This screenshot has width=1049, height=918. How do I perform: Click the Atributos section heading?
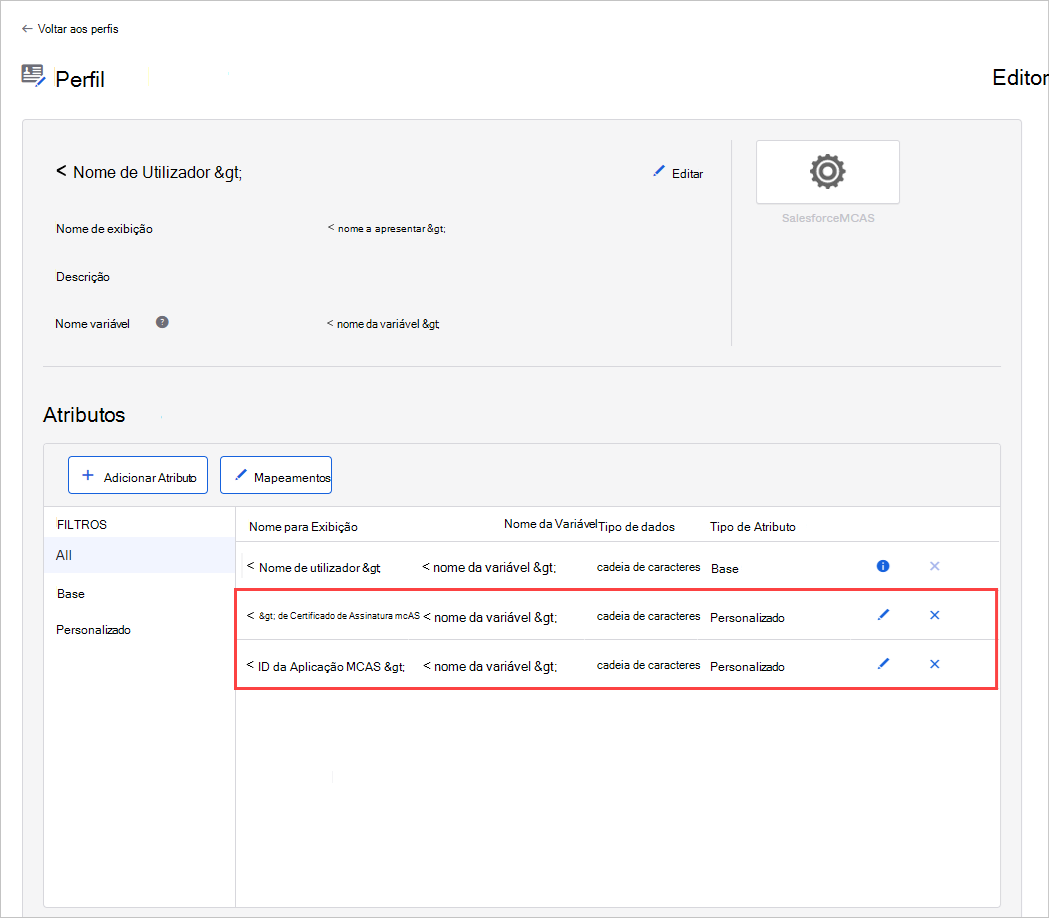84,415
